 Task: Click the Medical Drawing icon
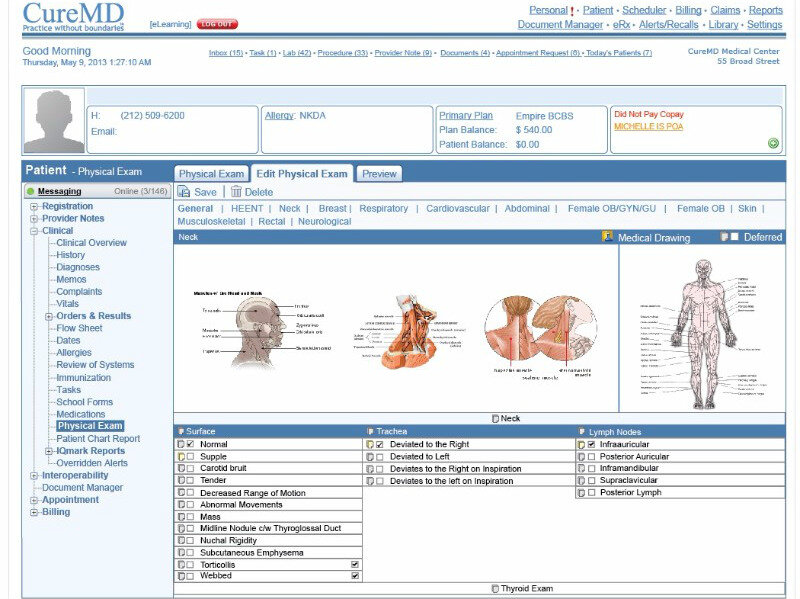click(x=607, y=237)
